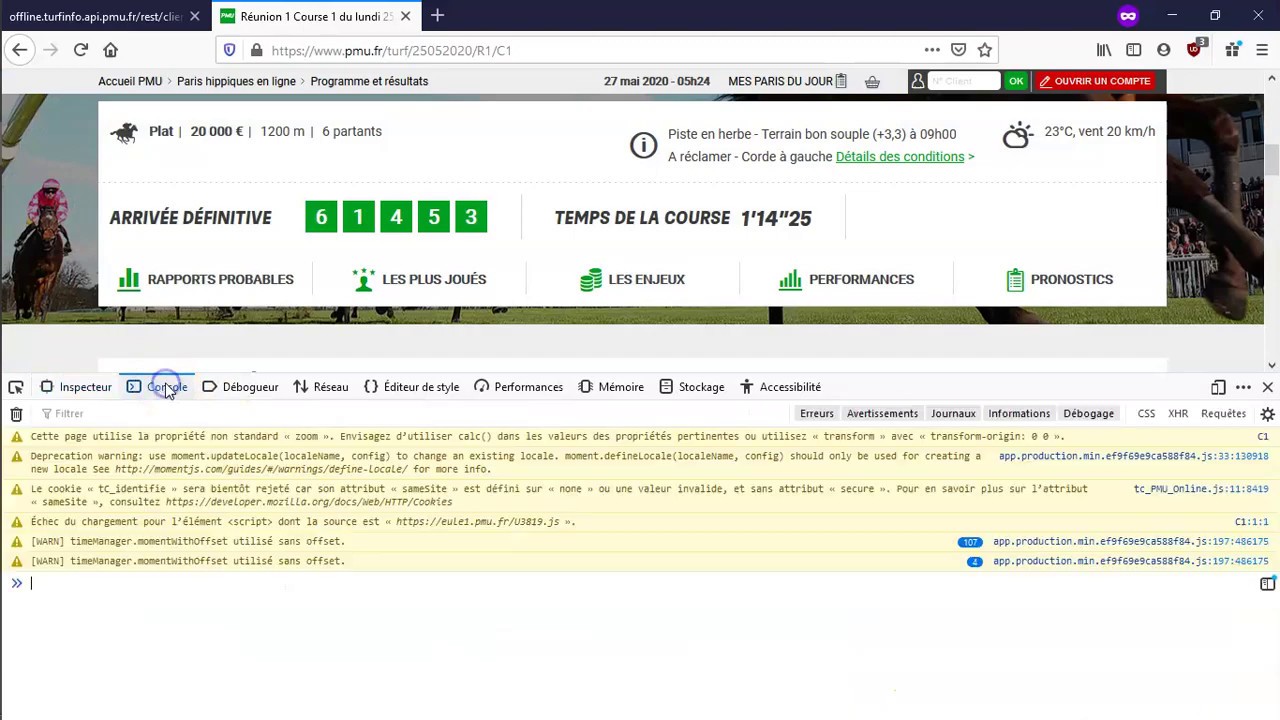Toggle the Requêtes filter

pos(1223,414)
